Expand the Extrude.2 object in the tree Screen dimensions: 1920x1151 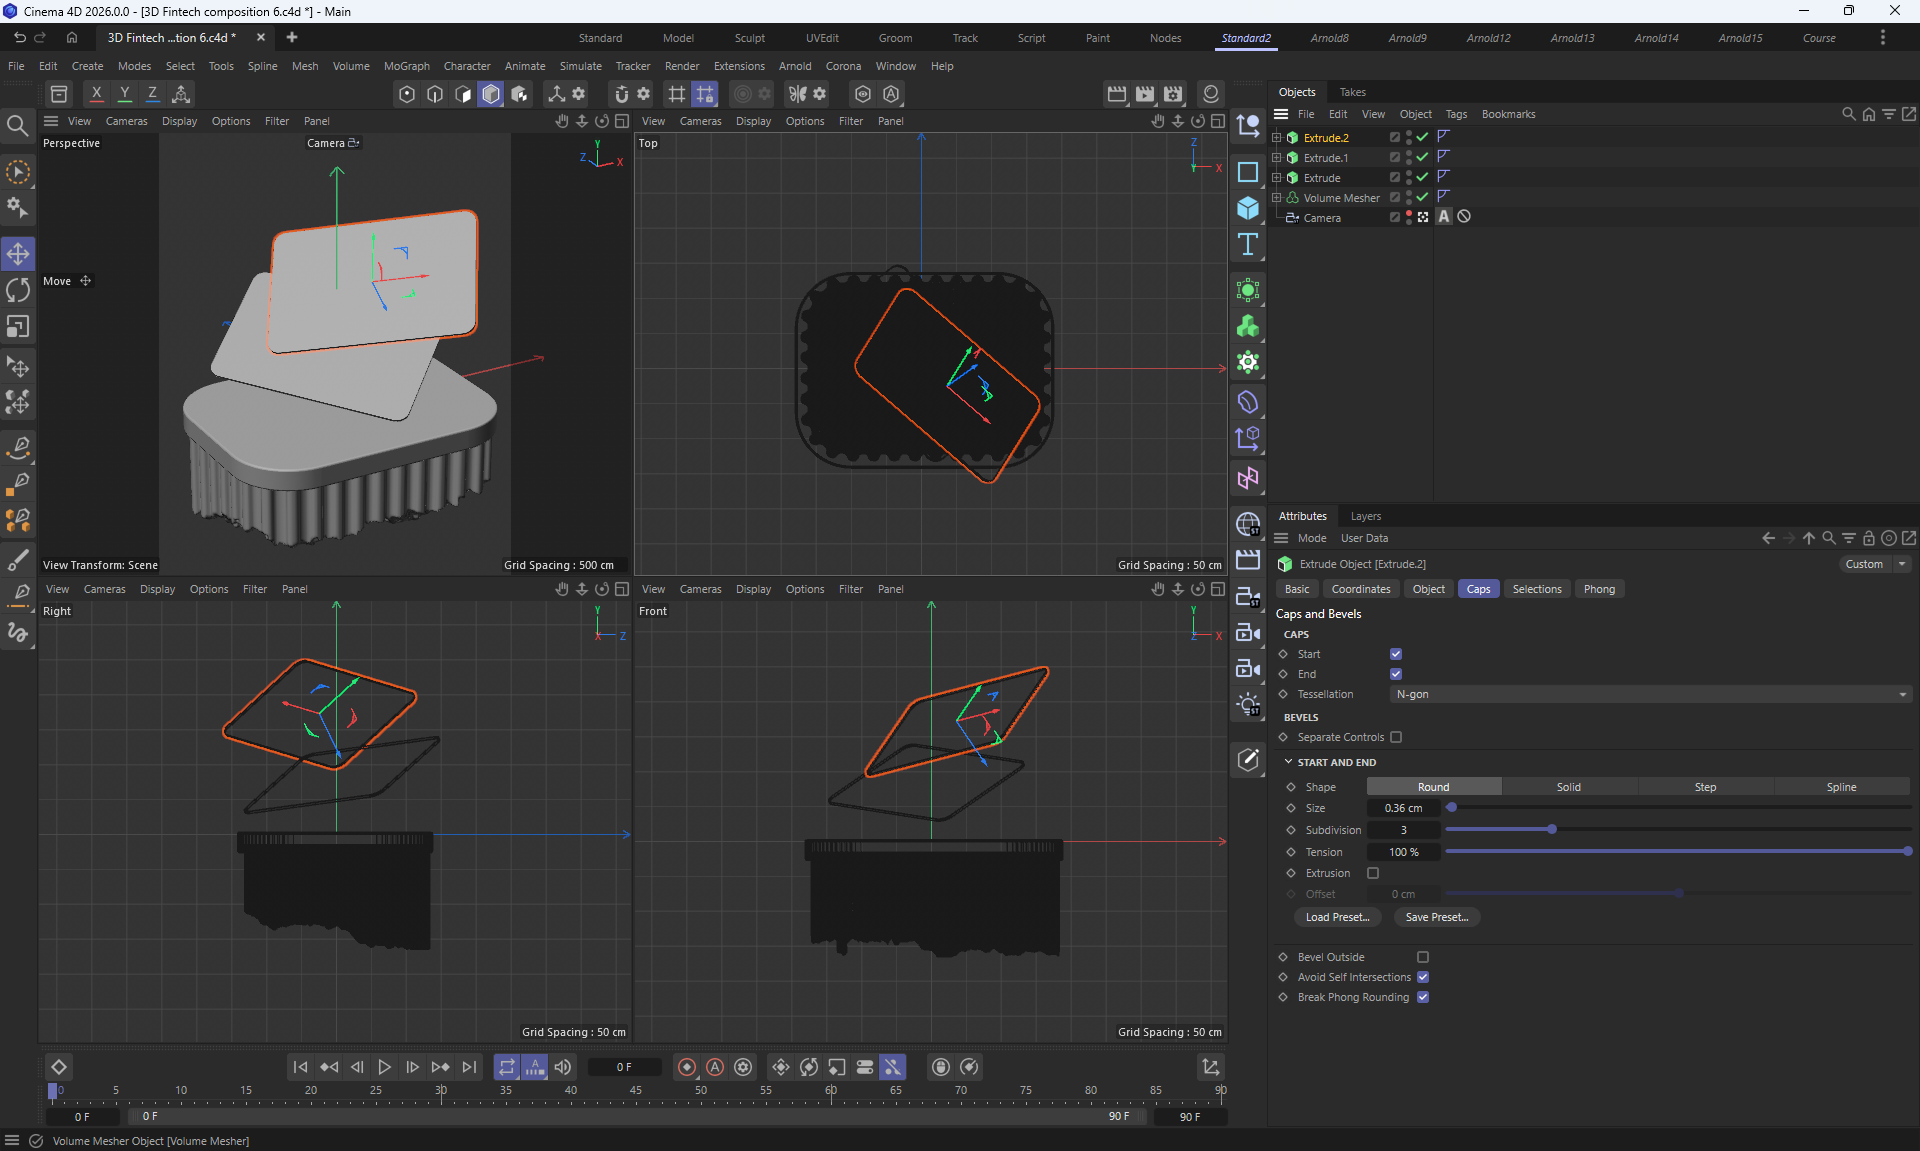tap(1276, 138)
